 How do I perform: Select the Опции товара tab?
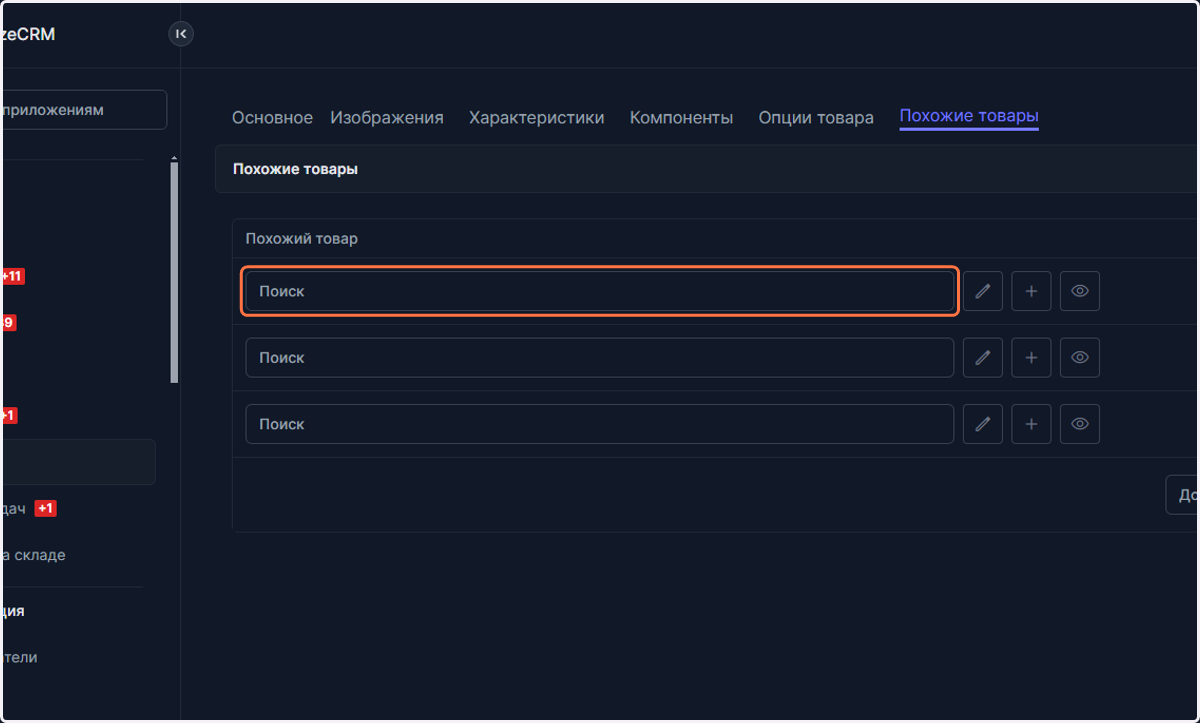click(816, 118)
